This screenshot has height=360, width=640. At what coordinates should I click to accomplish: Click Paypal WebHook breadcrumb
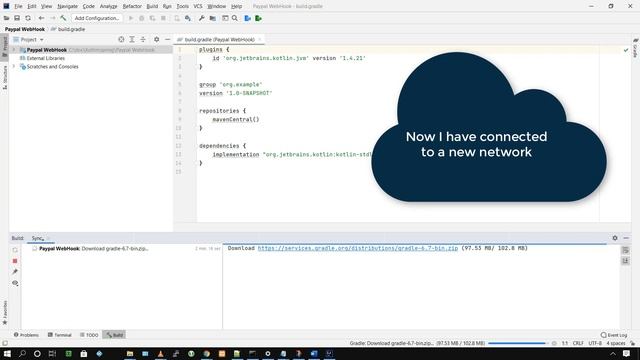[x=24, y=29]
